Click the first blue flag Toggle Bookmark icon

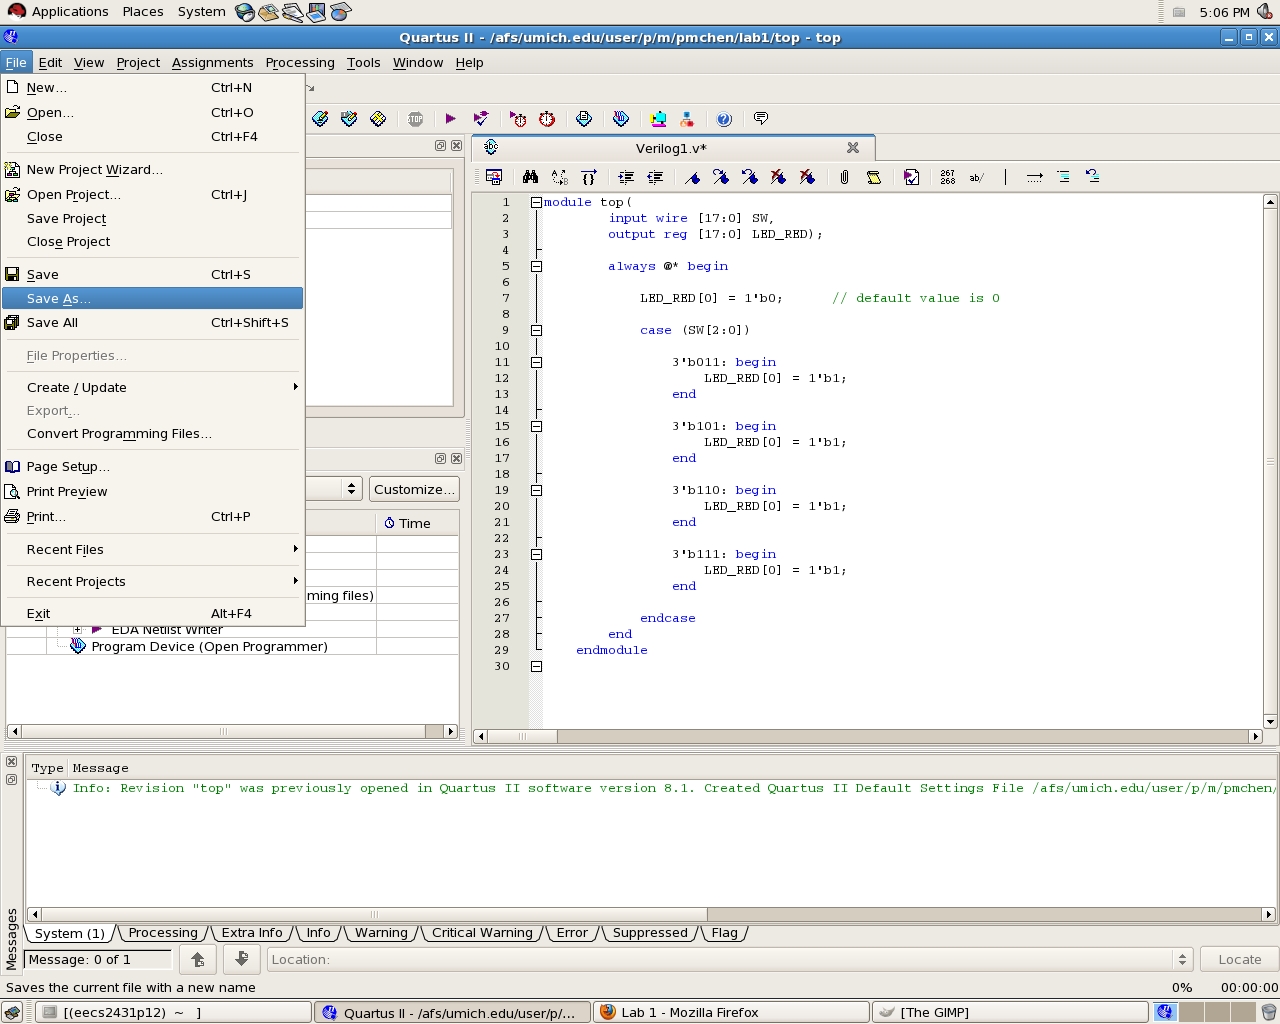tap(692, 177)
